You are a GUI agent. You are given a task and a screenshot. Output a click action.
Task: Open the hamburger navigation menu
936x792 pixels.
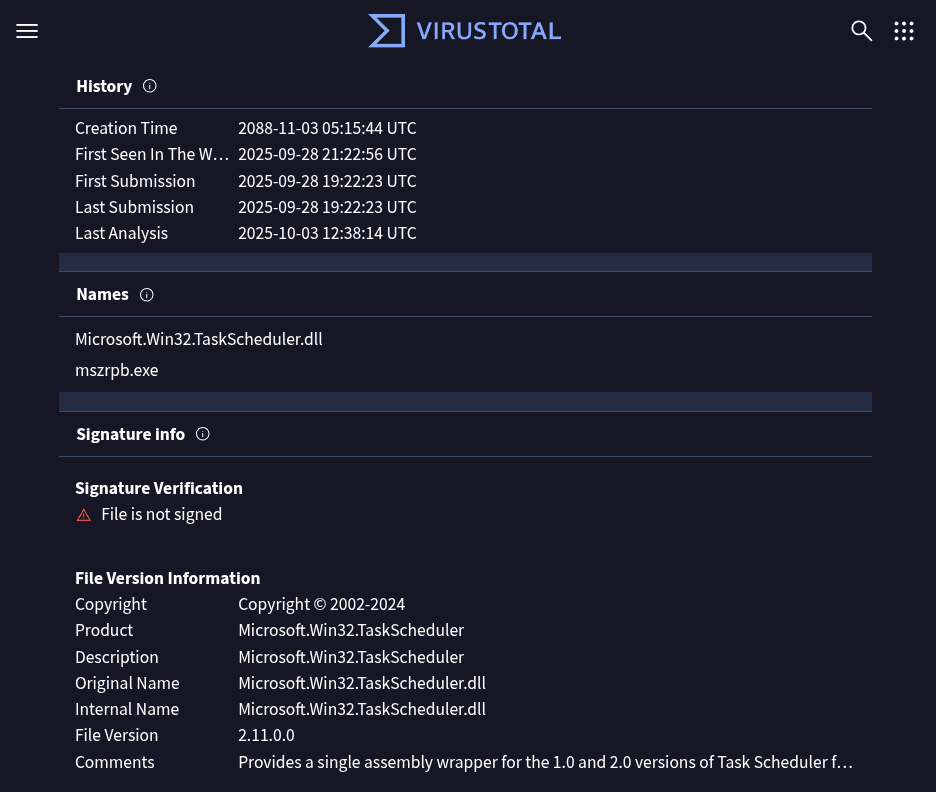click(x=27, y=31)
